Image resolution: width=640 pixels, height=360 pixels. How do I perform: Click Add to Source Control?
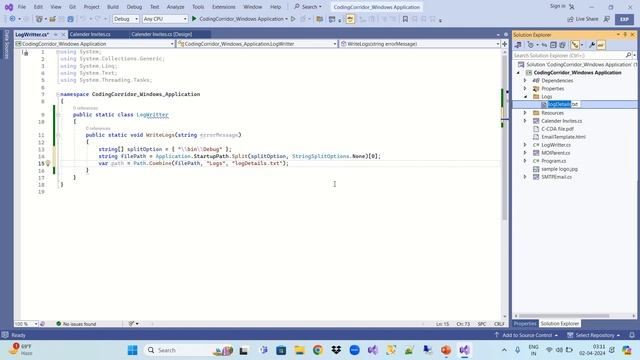[526, 335]
